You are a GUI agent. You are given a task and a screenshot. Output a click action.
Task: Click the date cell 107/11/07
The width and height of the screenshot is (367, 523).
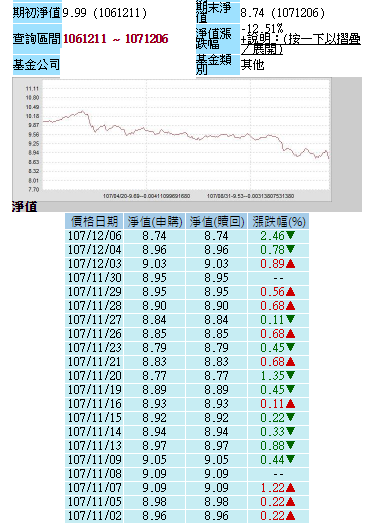pos(94,488)
